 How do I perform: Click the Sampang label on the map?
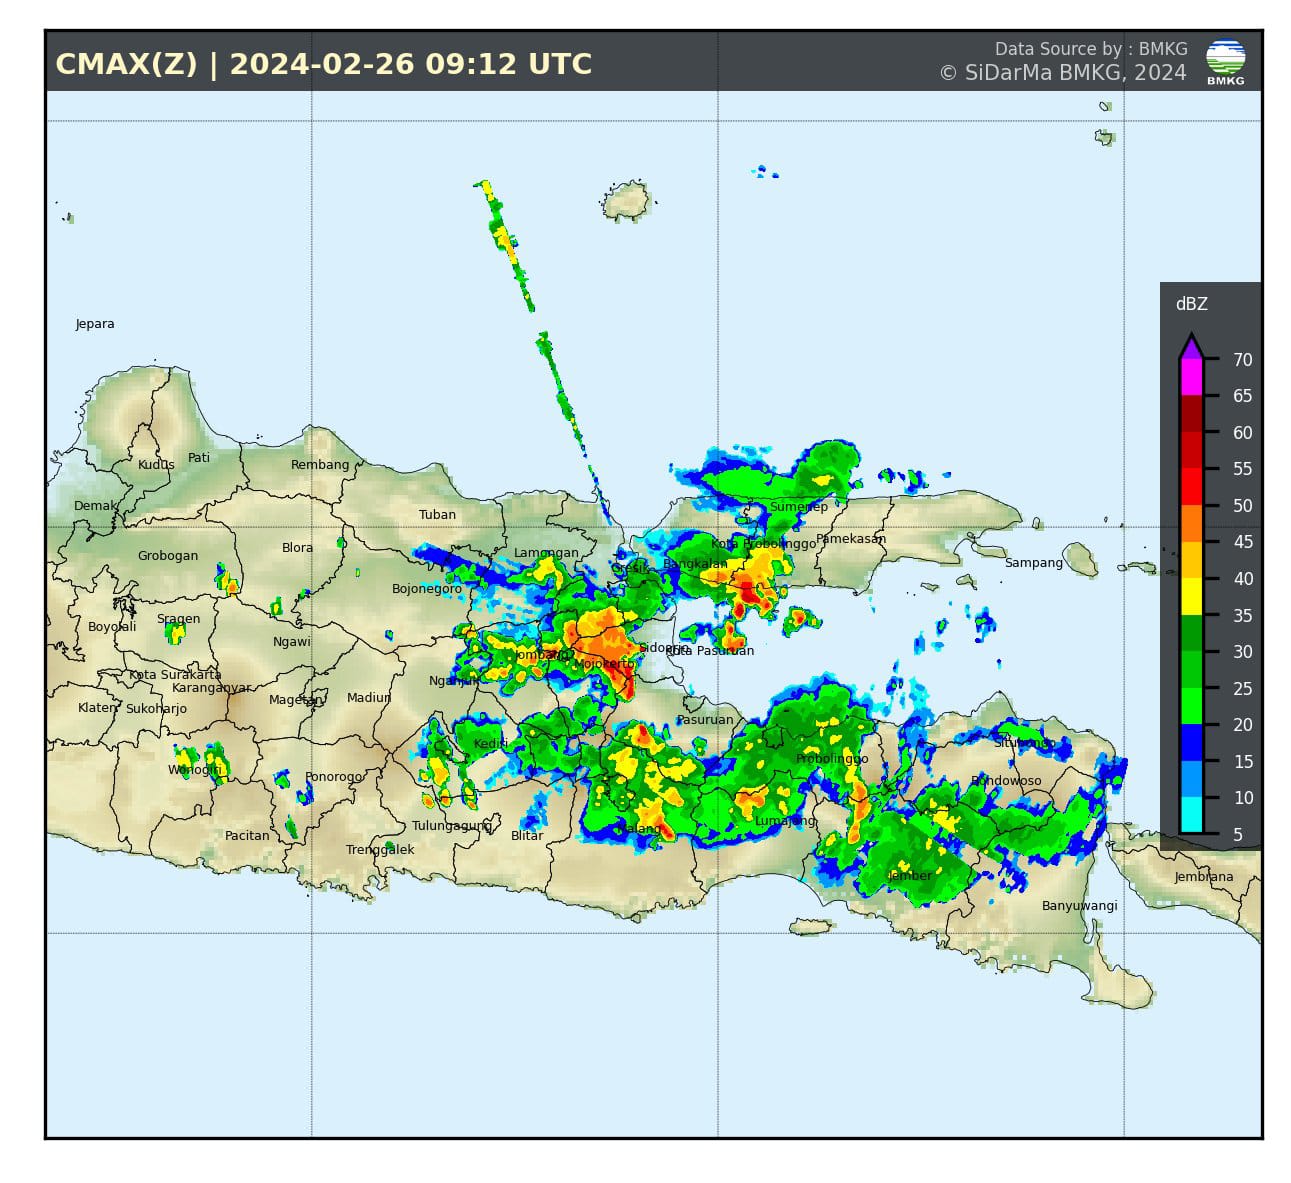pos(1033,563)
